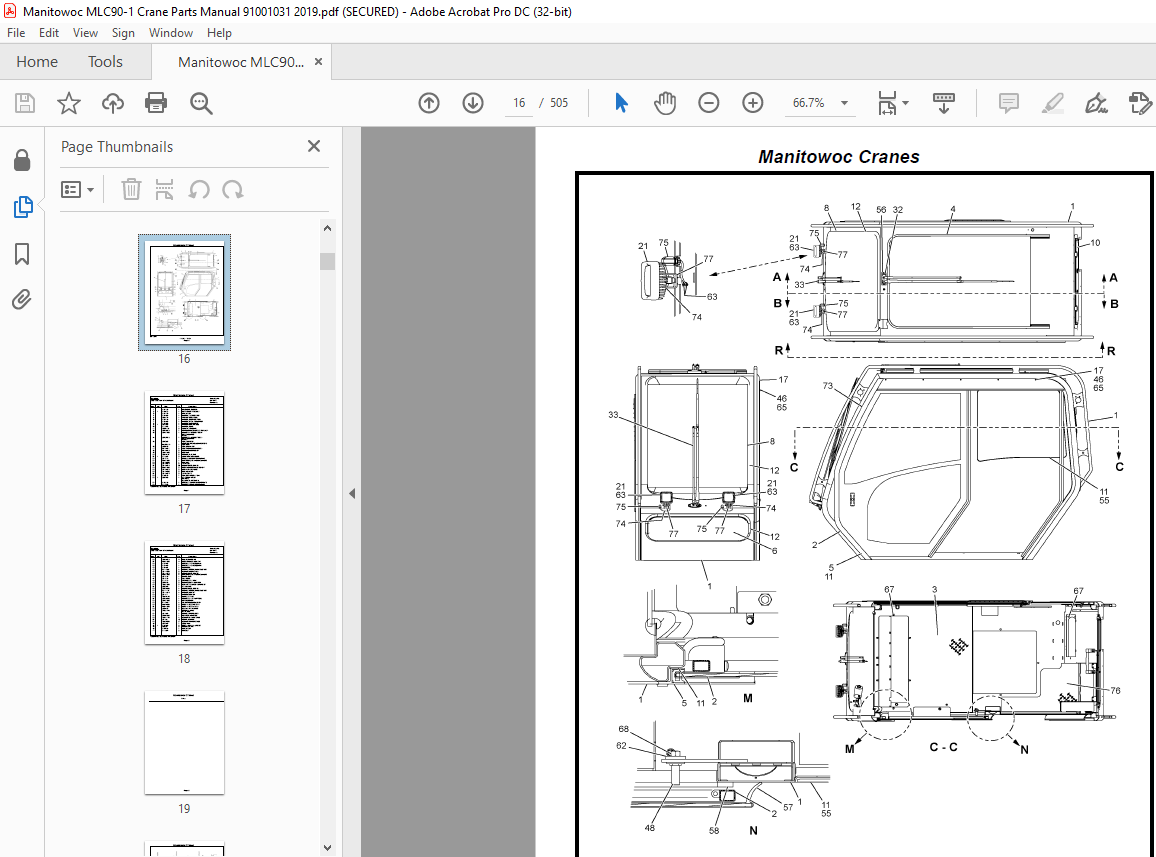
Task: Toggle Page Thumbnails sidebar icon
Action: coord(23,207)
